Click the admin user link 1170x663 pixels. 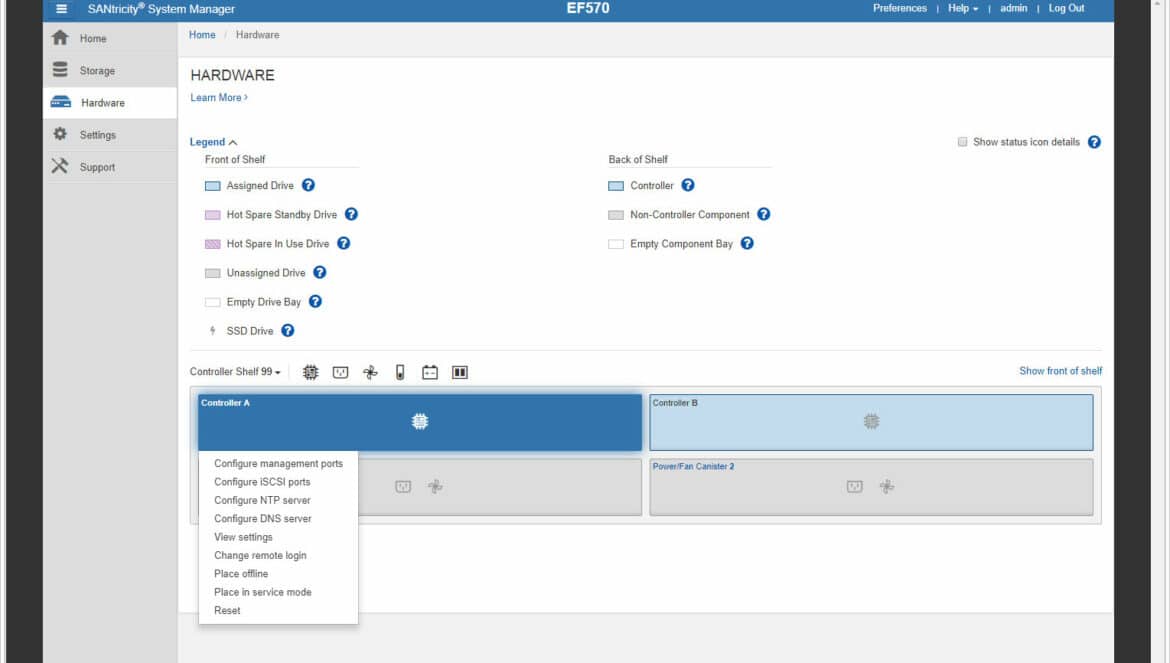pos(1013,8)
